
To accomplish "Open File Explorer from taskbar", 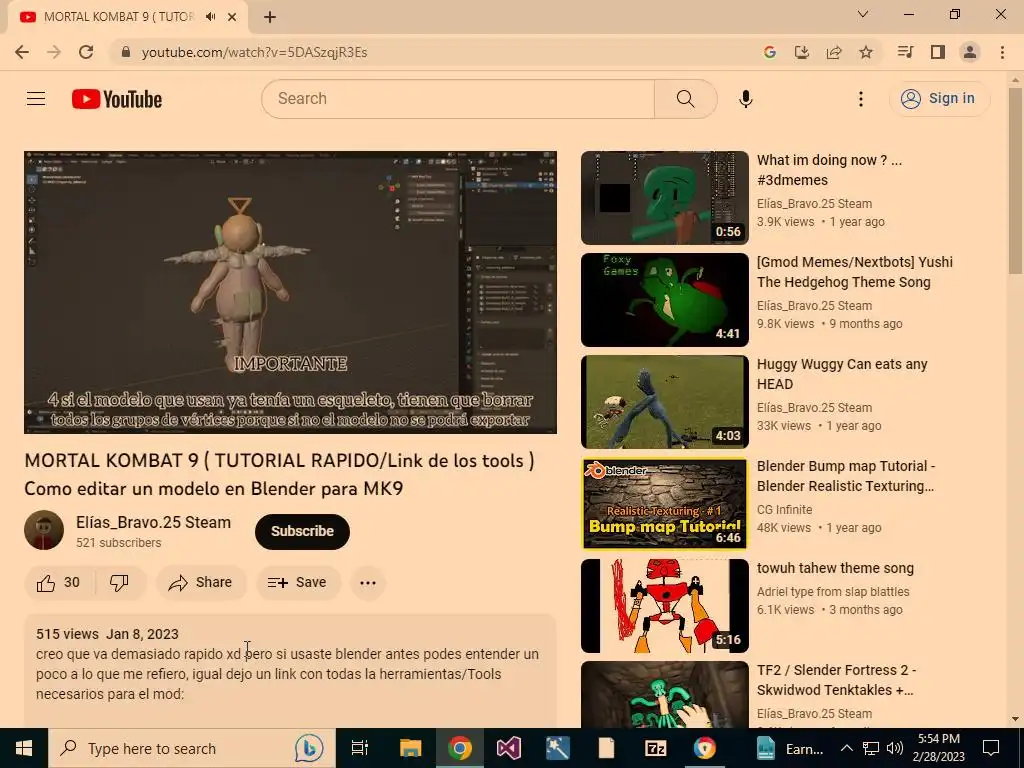I will click(x=410, y=748).
